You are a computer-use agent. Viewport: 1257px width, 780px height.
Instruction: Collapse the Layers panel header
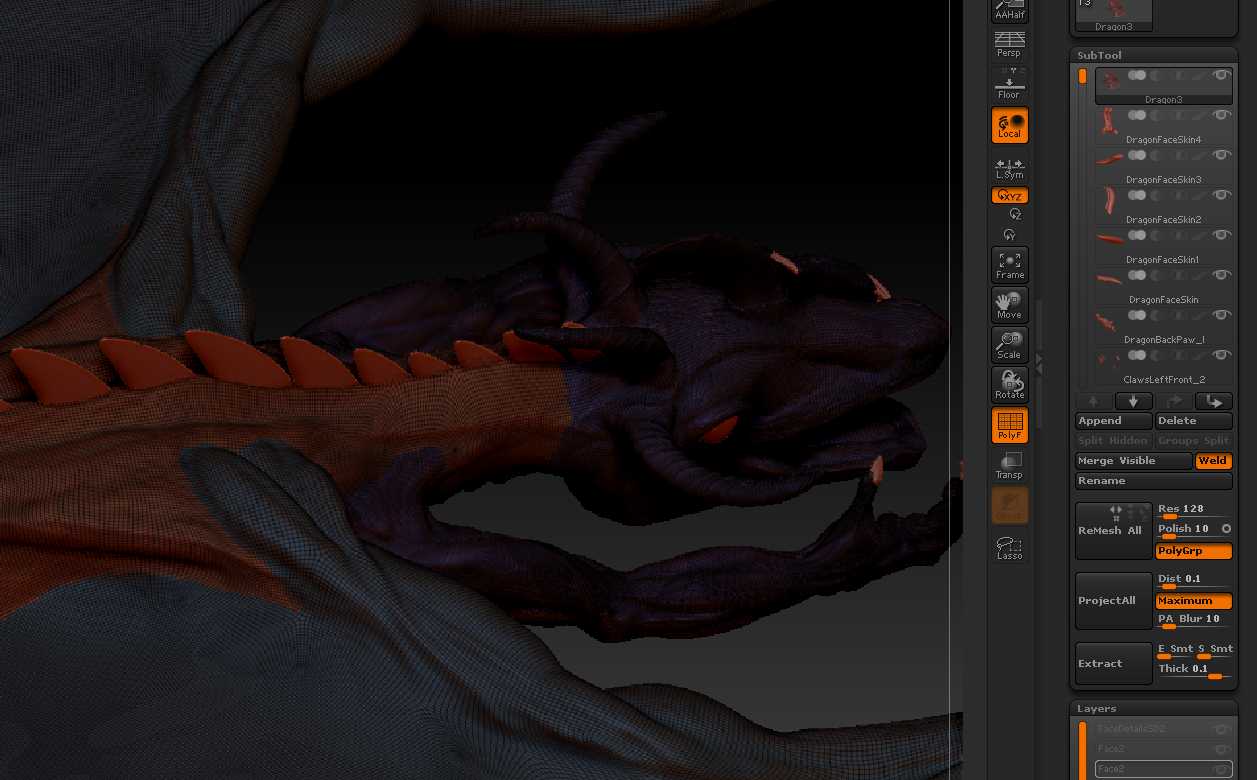click(x=1096, y=708)
